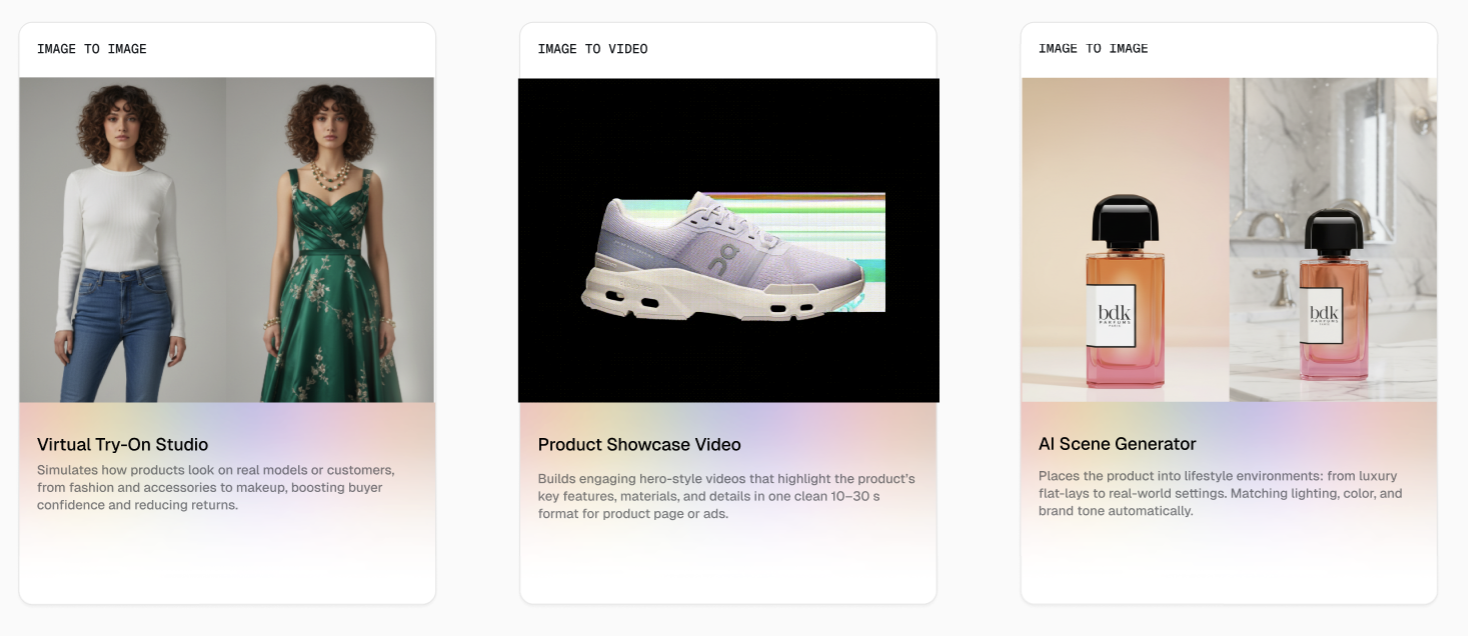The width and height of the screenshot is (1468, 636).
Task: Click the IMAGE TO VIDEO label
Action: 593,48
